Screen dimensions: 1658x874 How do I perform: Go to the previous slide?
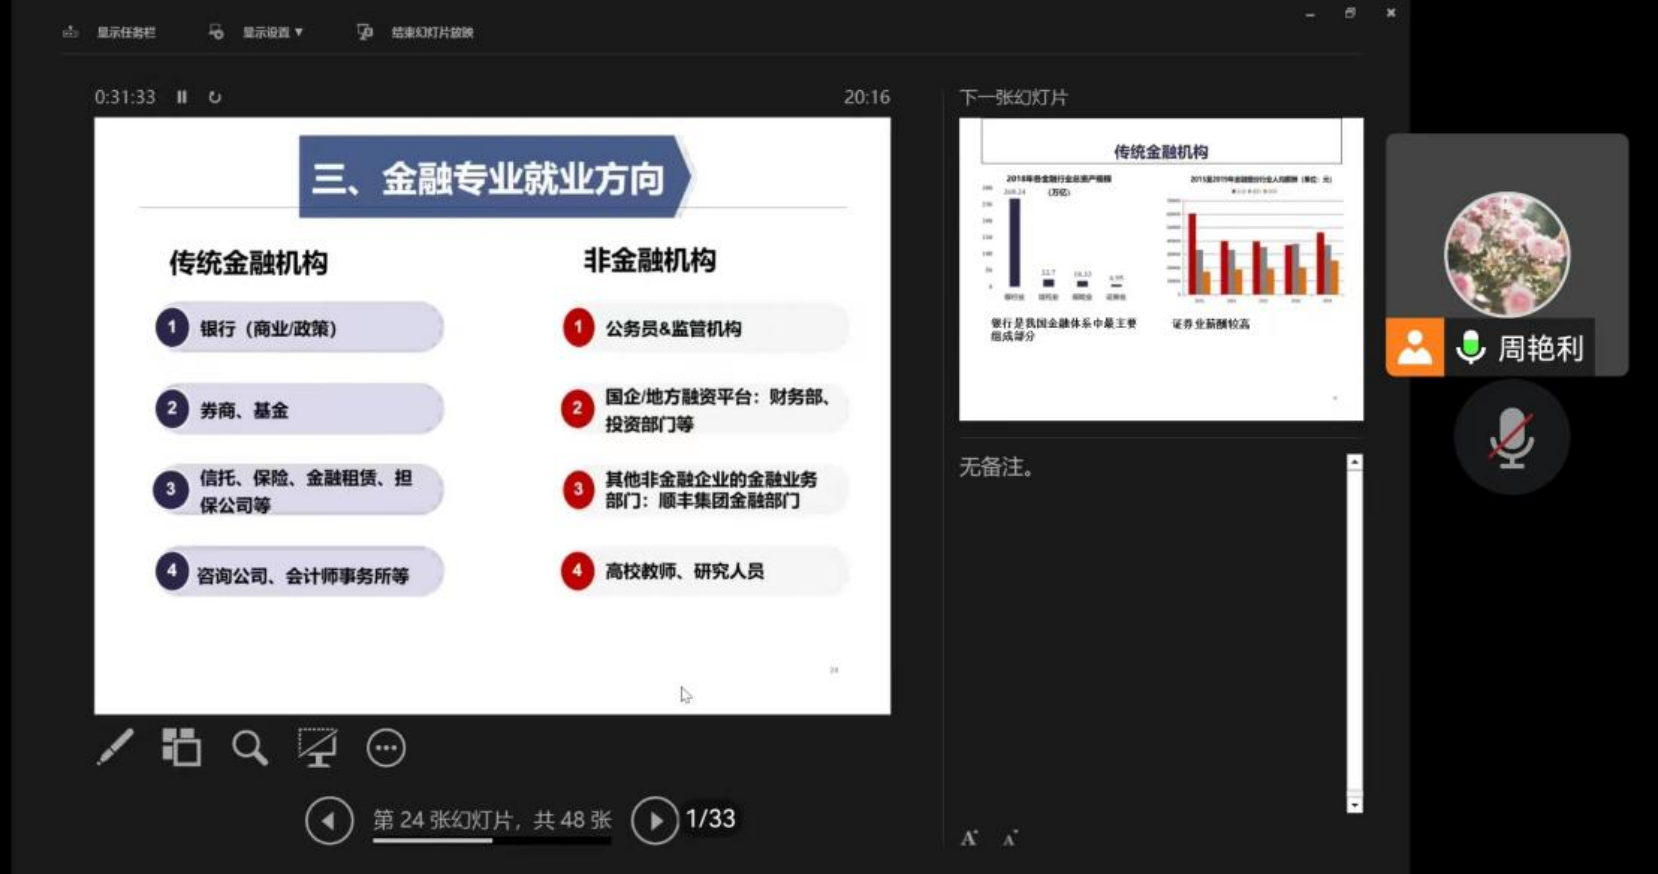click(x=329, y=821)
